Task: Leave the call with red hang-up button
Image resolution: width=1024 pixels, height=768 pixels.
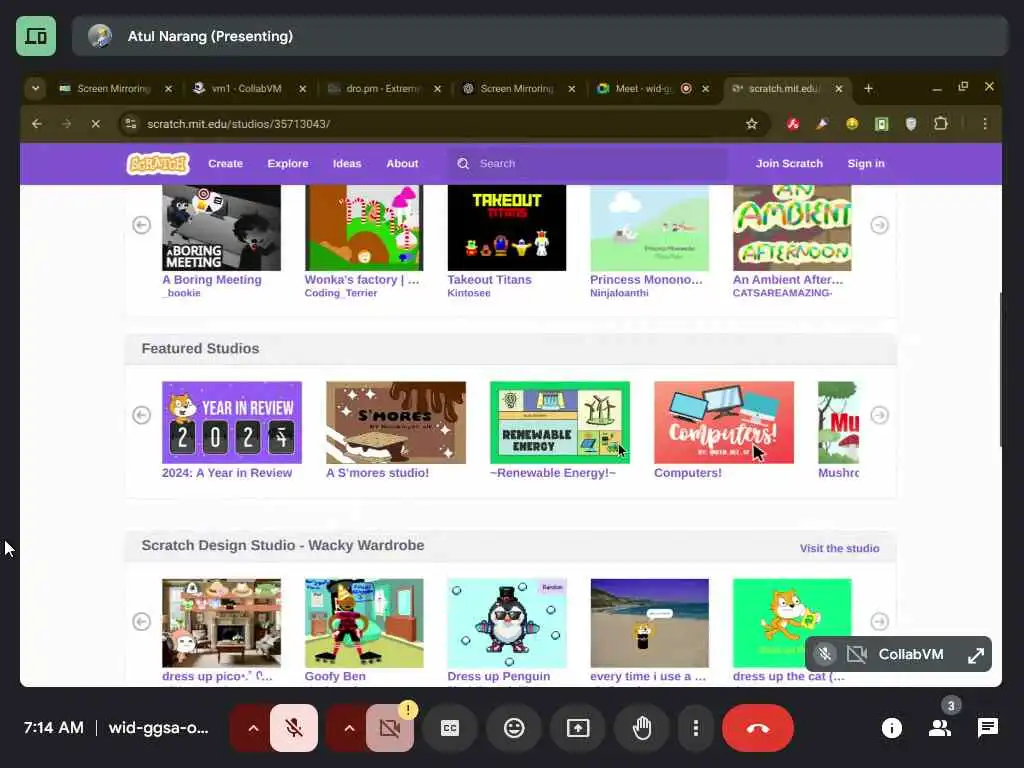Action: [758, 728]
